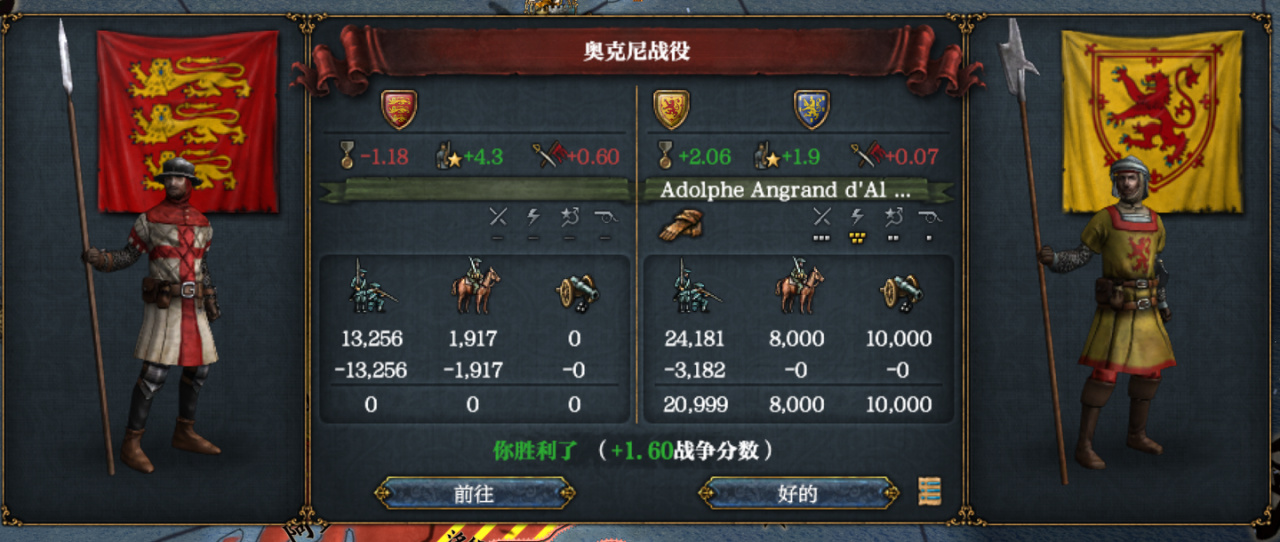Screen dimensions: 1280x542
Task: Click the left army artillery cannon icon
Action: pyautogui.click(x=575, y=290)
